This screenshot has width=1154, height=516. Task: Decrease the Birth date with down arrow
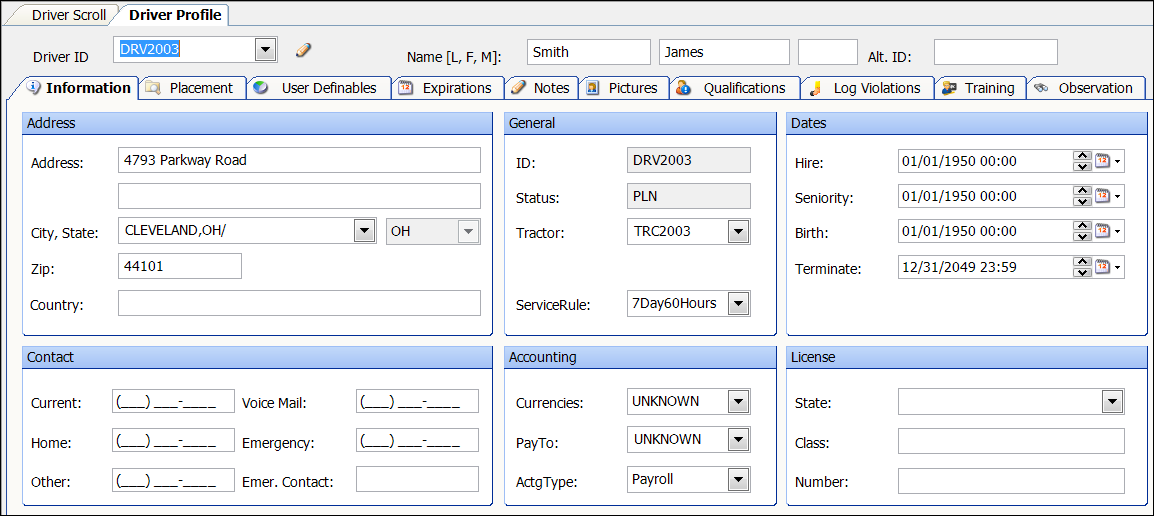1082,237
